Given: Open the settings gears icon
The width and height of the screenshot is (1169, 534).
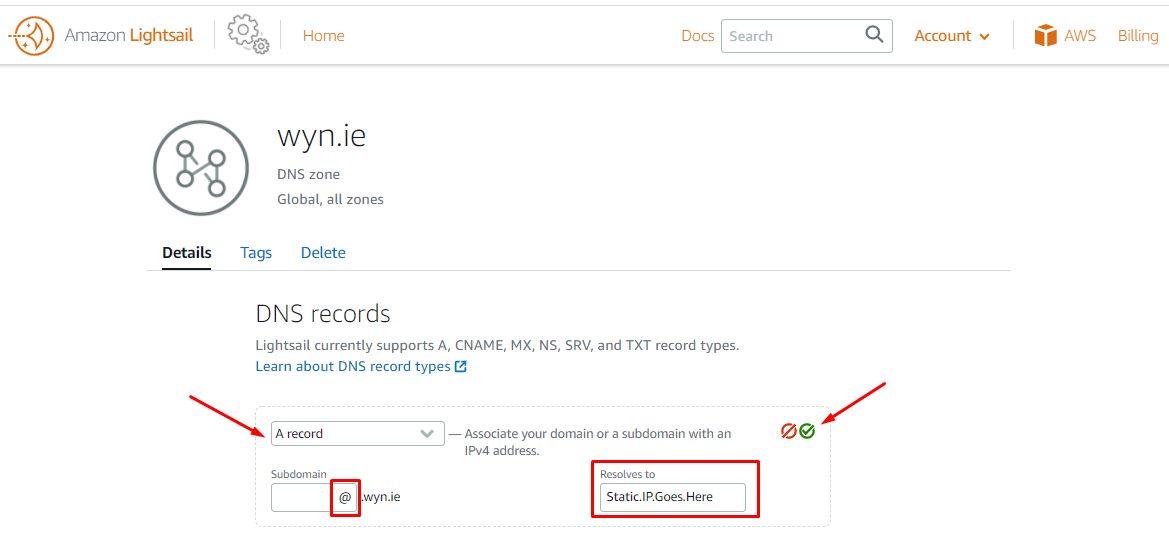Looking at the screenshot, I should (248, 34).
